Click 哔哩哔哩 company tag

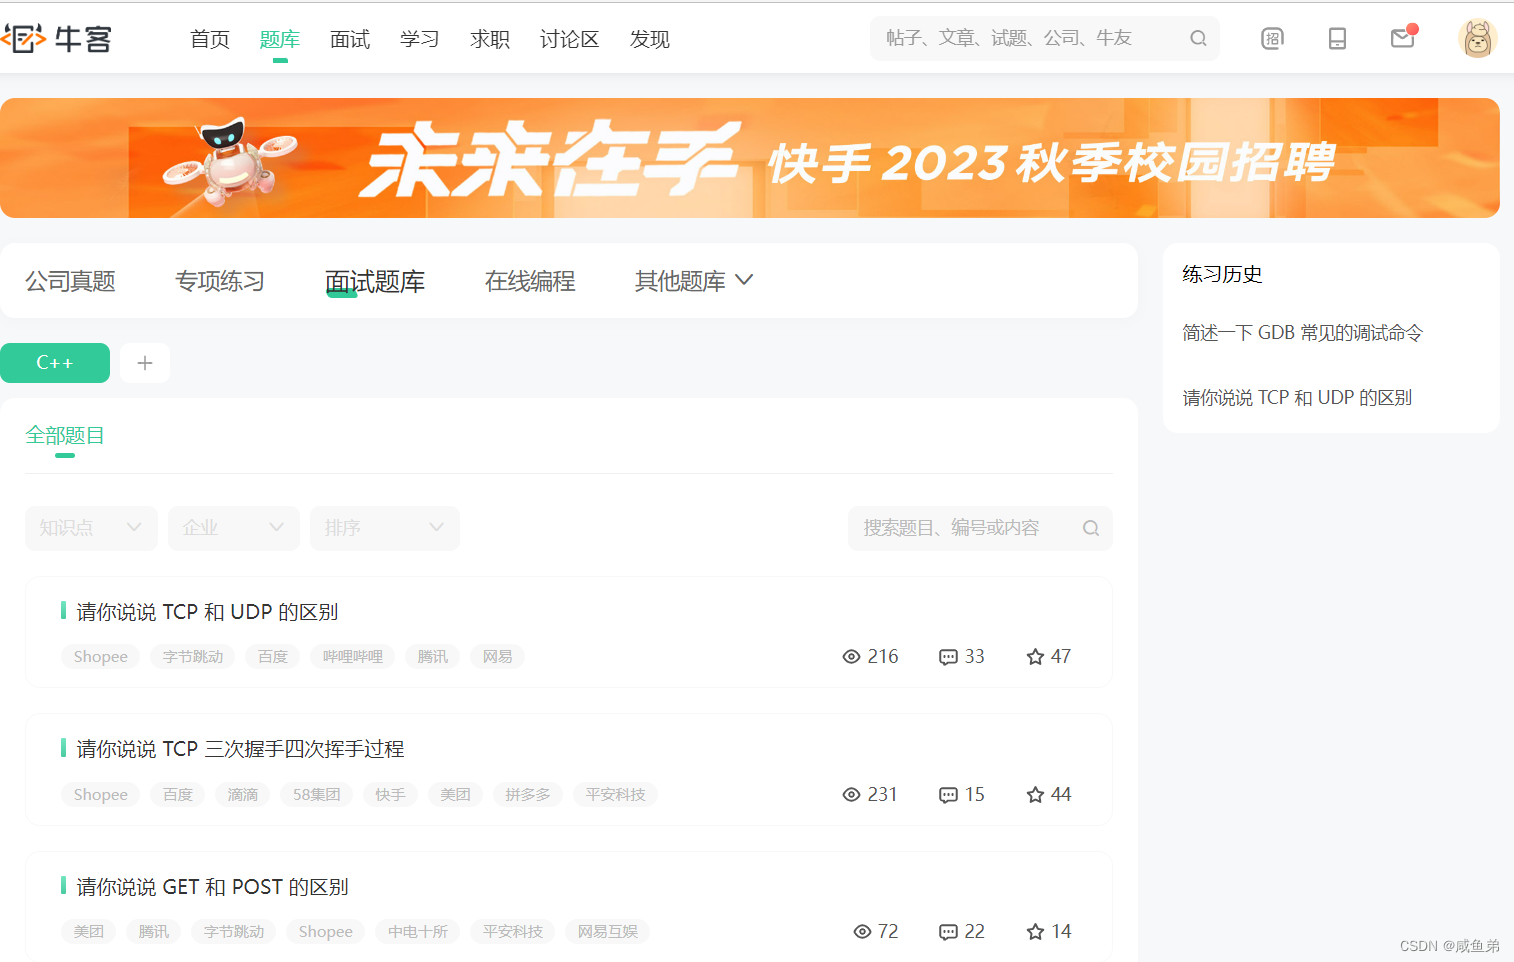[x=353, y=657]
